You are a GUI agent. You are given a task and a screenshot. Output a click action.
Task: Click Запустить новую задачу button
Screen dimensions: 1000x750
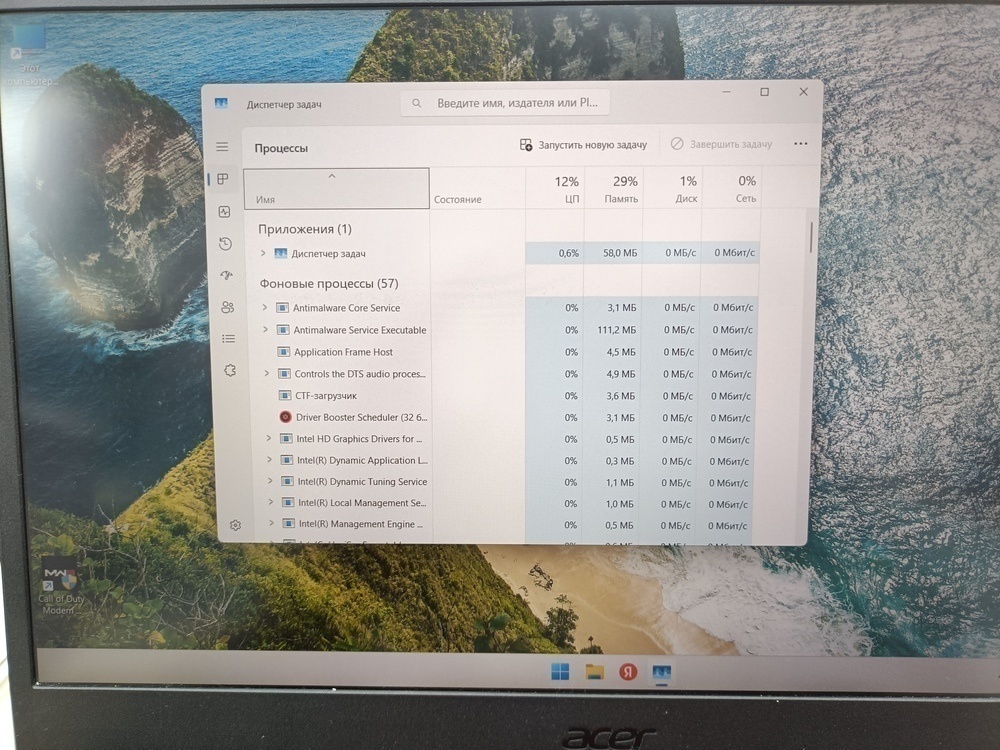[584, 145]
